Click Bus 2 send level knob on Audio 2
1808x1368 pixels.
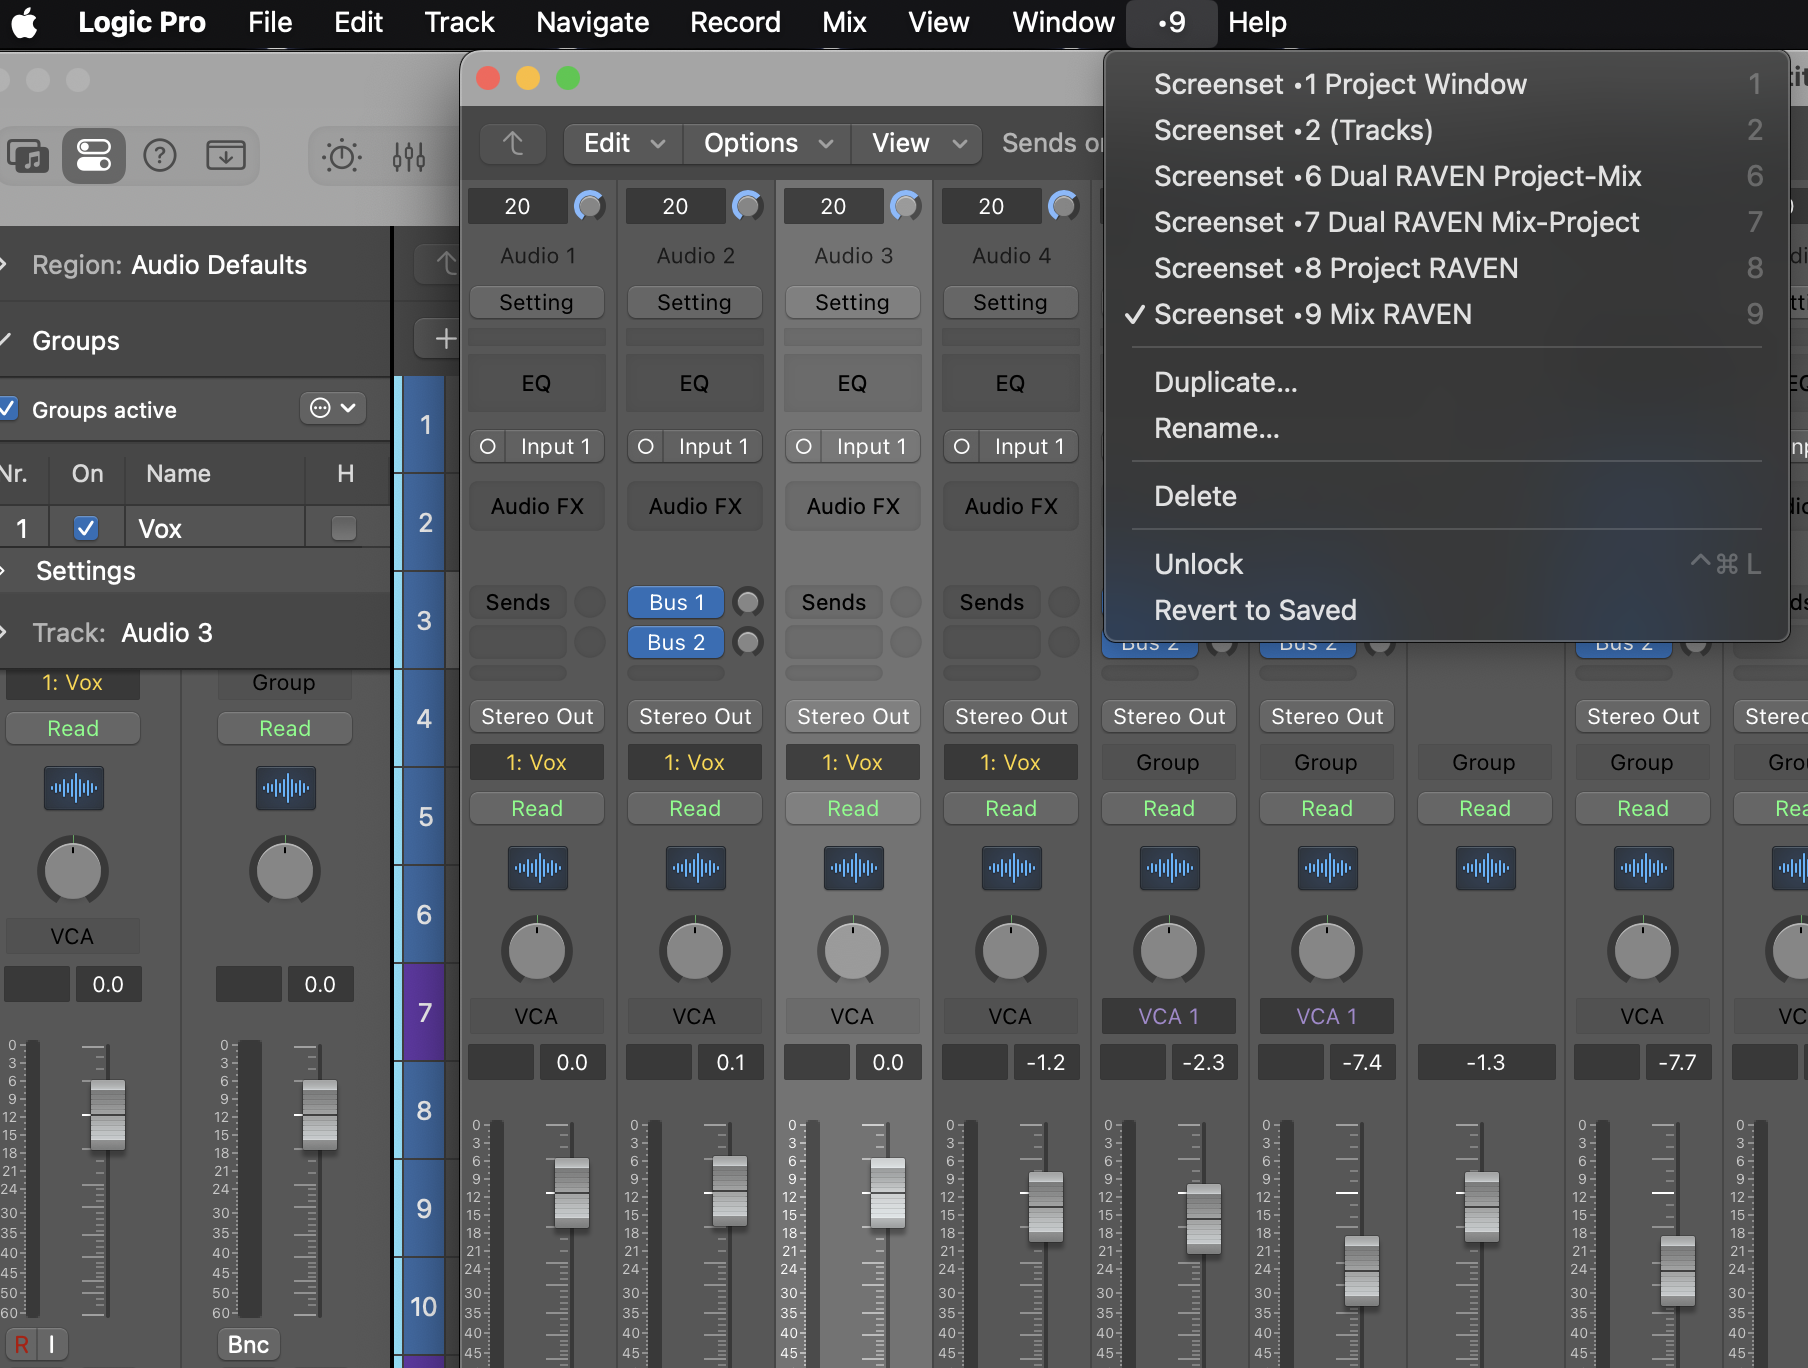click(747, 642)
